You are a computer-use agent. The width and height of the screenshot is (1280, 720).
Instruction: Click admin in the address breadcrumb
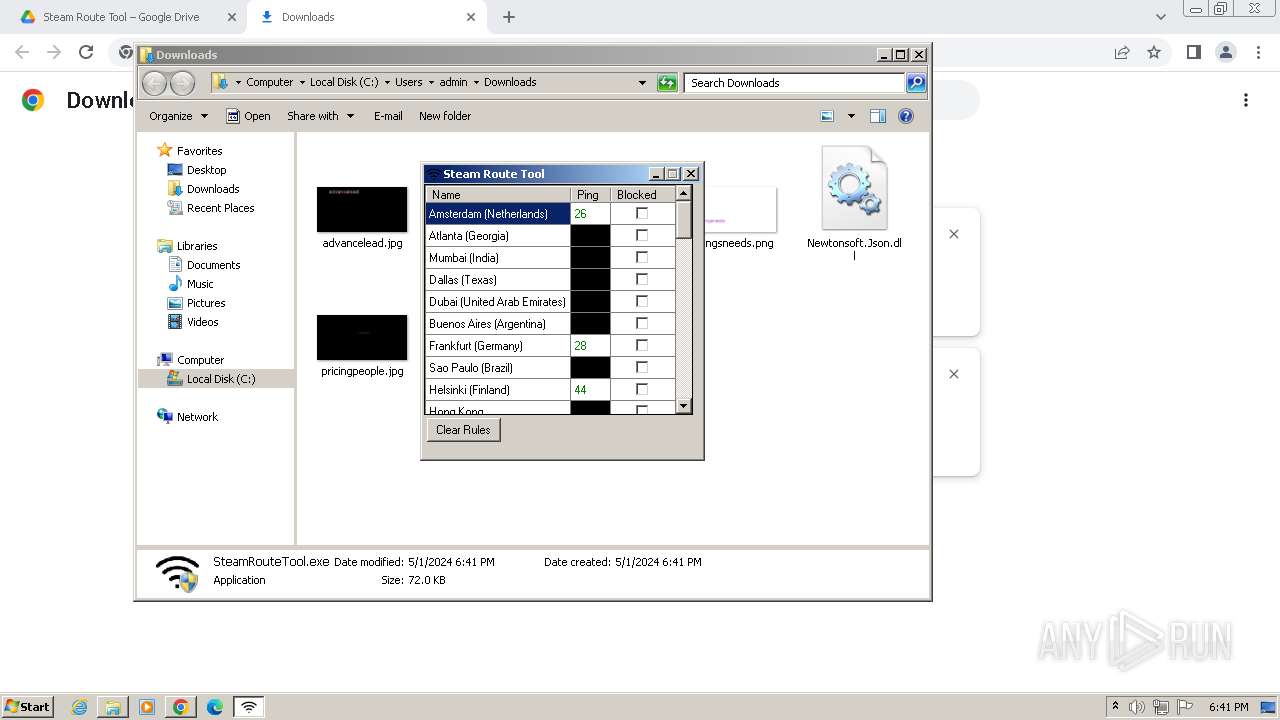tap(453, 82)
